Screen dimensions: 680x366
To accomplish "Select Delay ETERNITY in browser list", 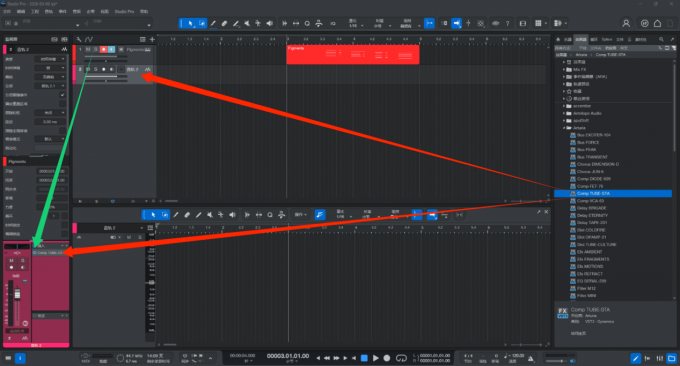I will click(x=592, y=216).
